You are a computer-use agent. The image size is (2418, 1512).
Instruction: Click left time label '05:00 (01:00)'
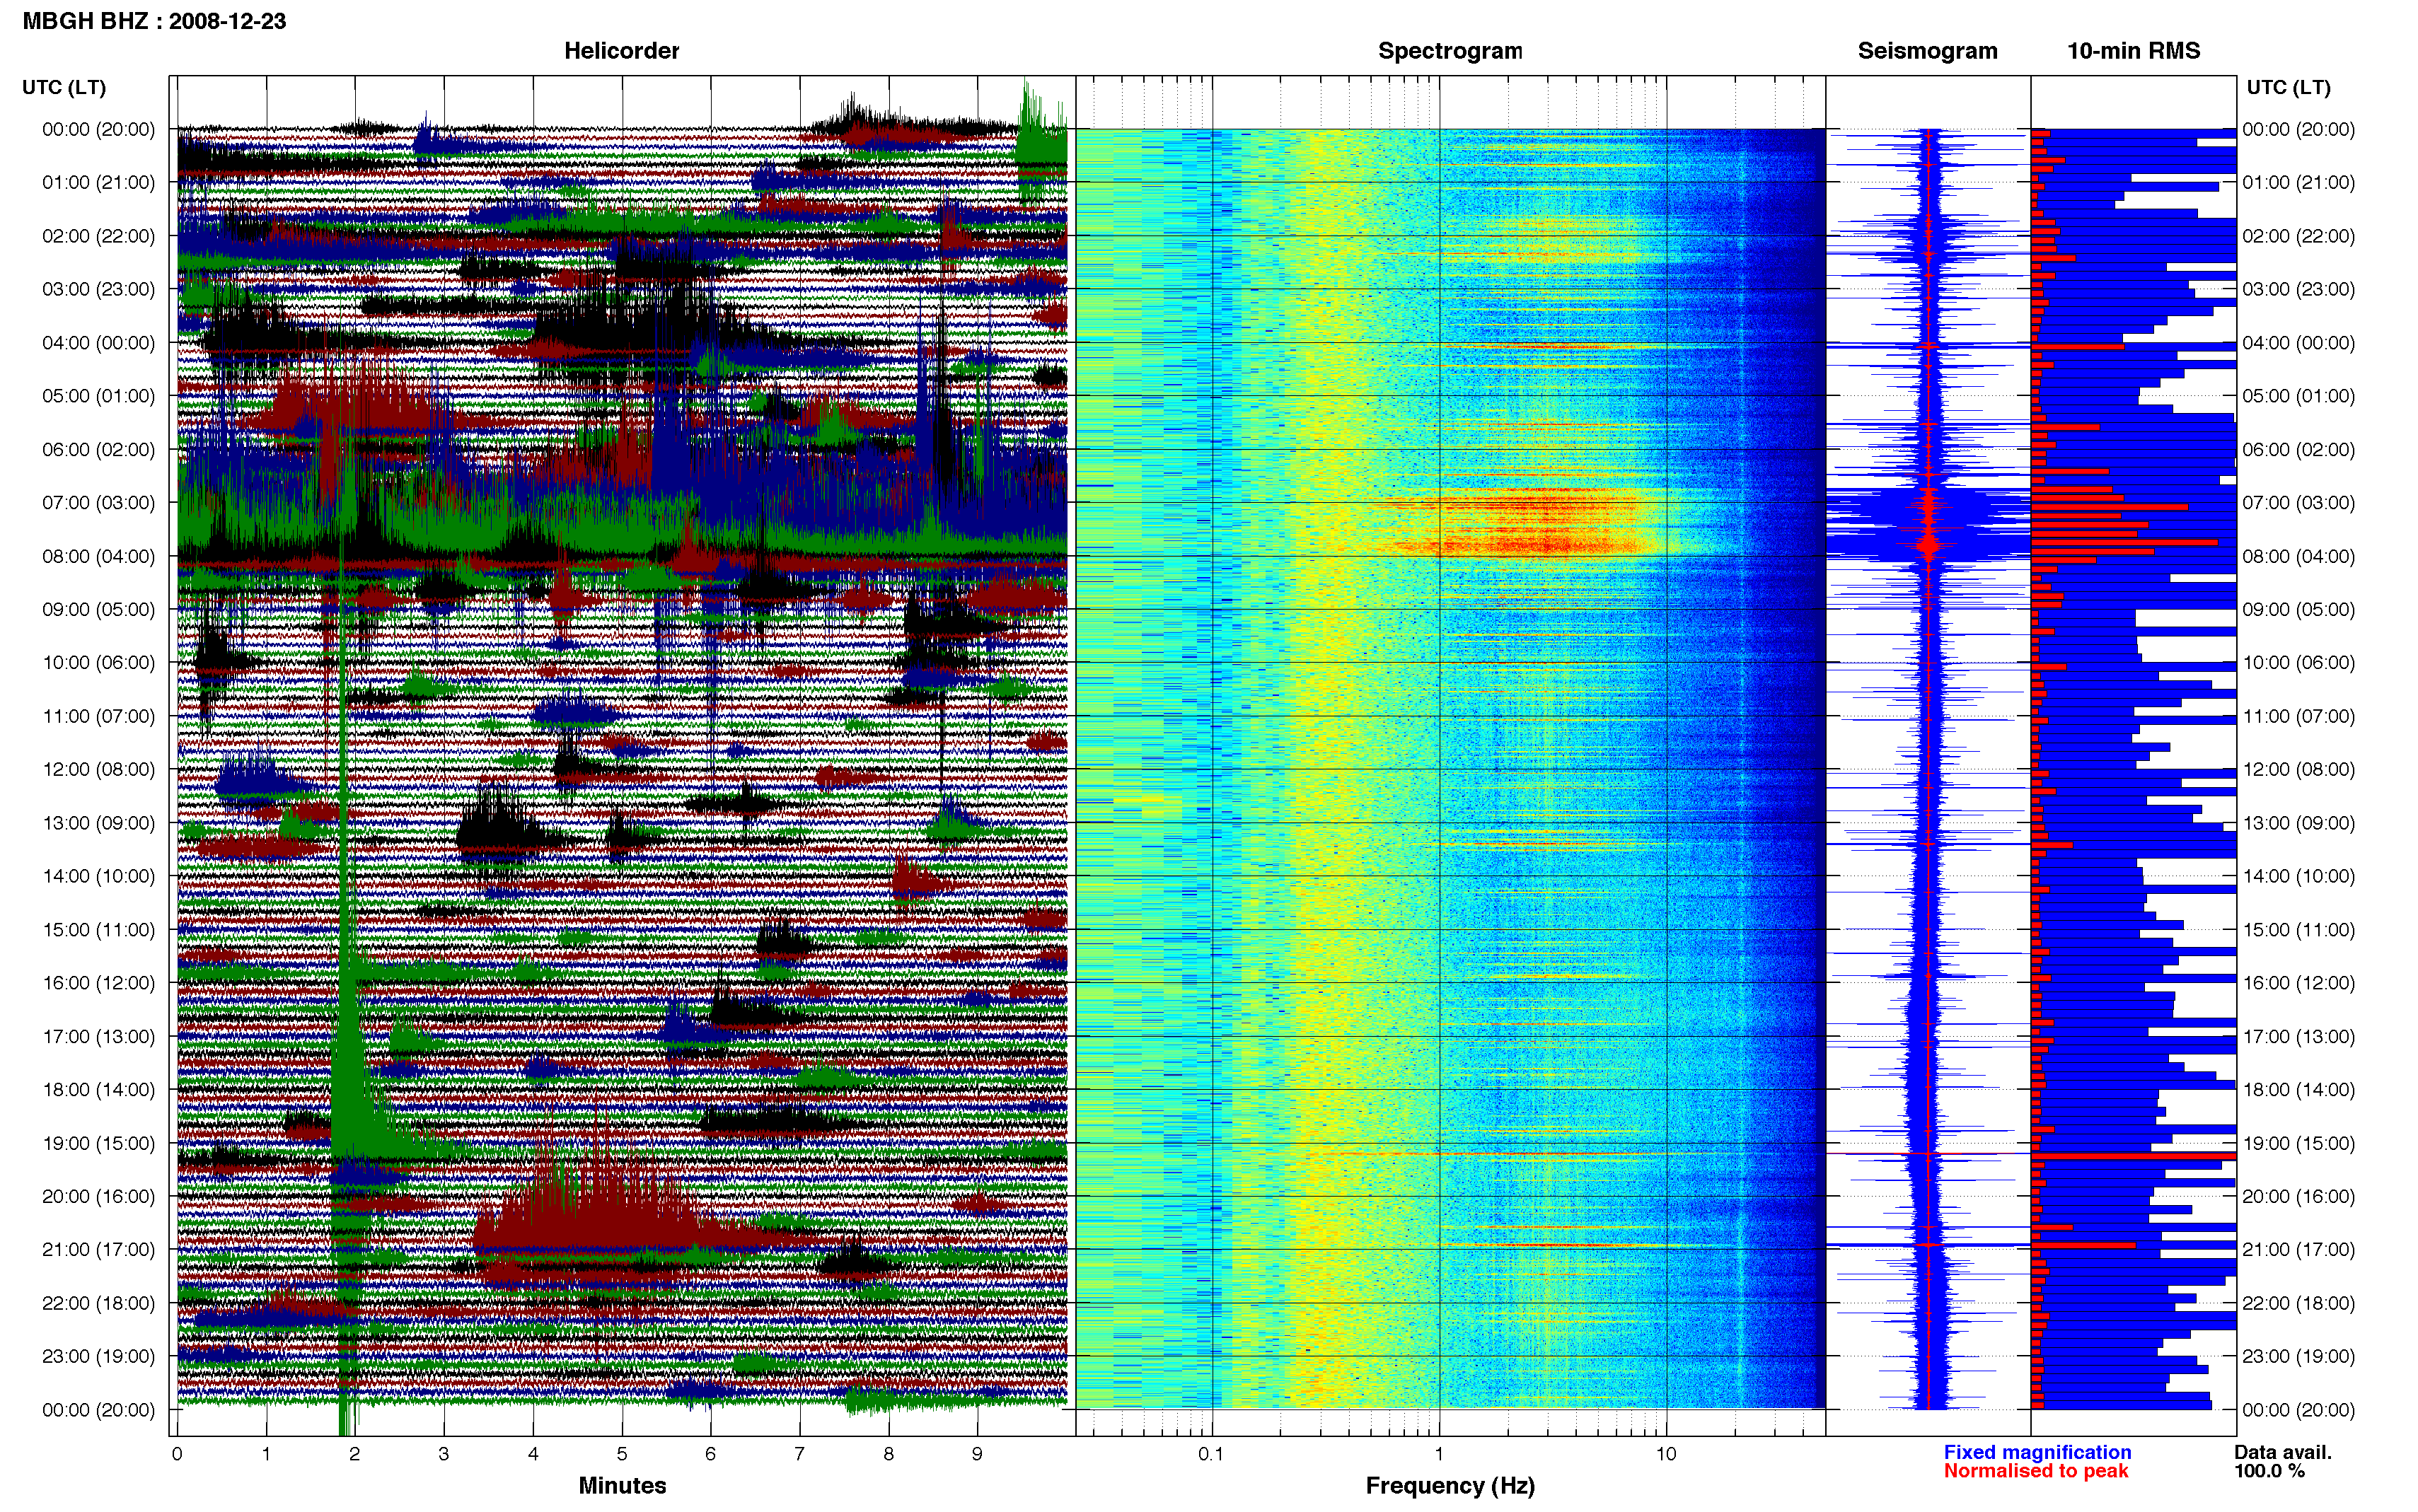tap(99, 396)
